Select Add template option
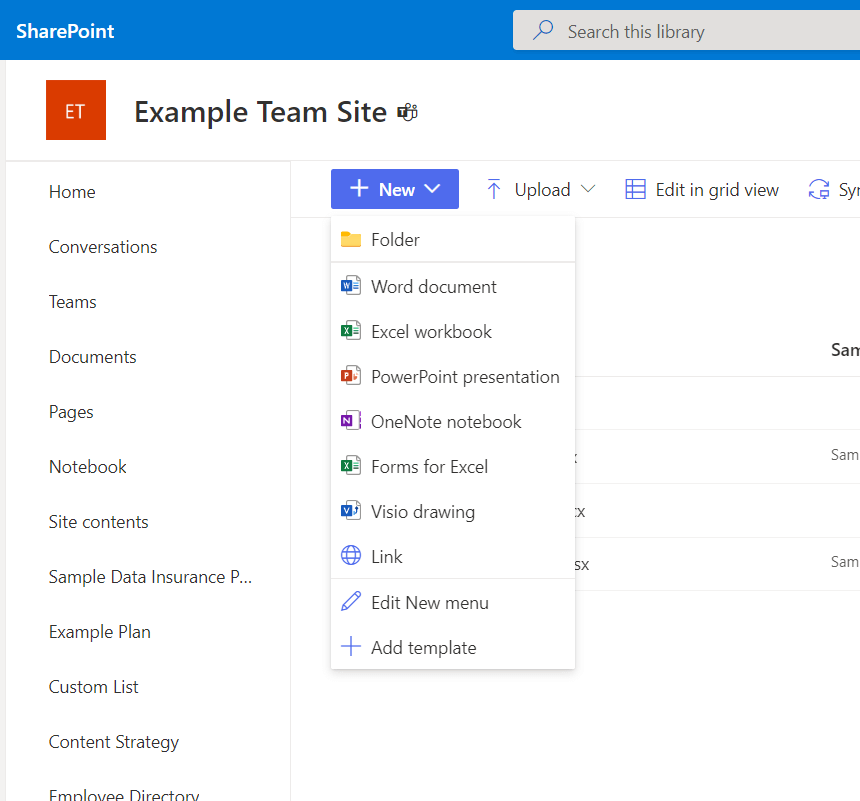 click(453, 647)
